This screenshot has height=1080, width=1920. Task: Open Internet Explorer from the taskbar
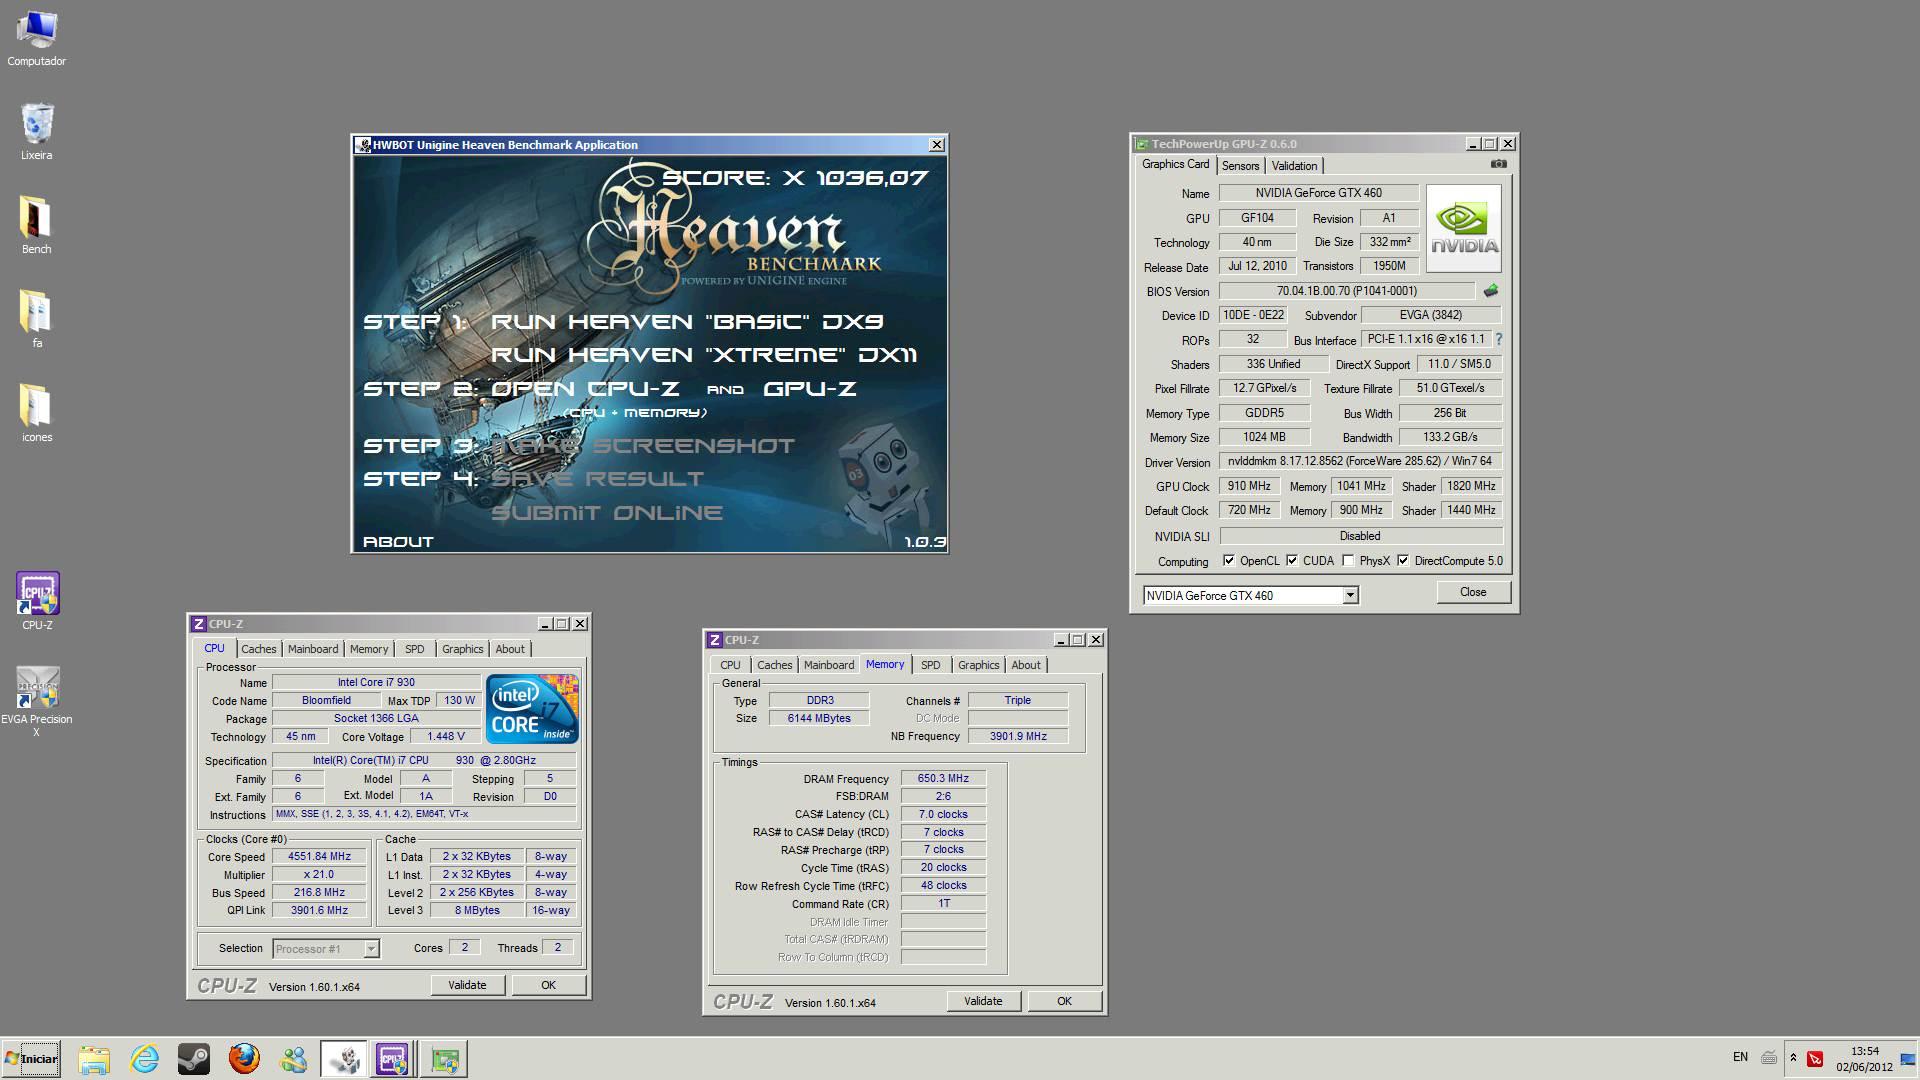(x=144, y=1059)
